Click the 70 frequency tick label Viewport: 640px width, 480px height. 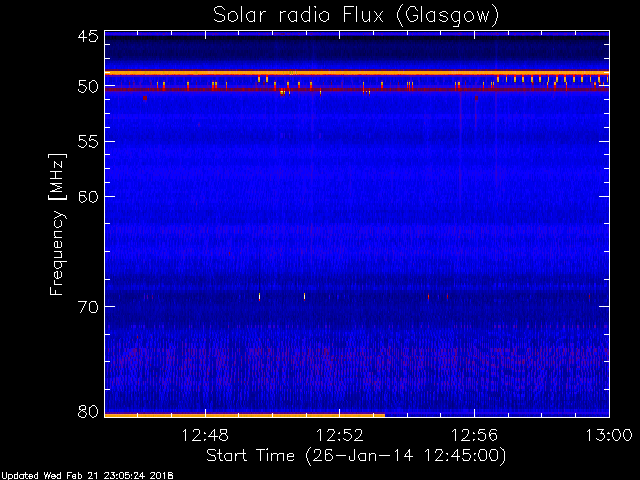point(88,307)
